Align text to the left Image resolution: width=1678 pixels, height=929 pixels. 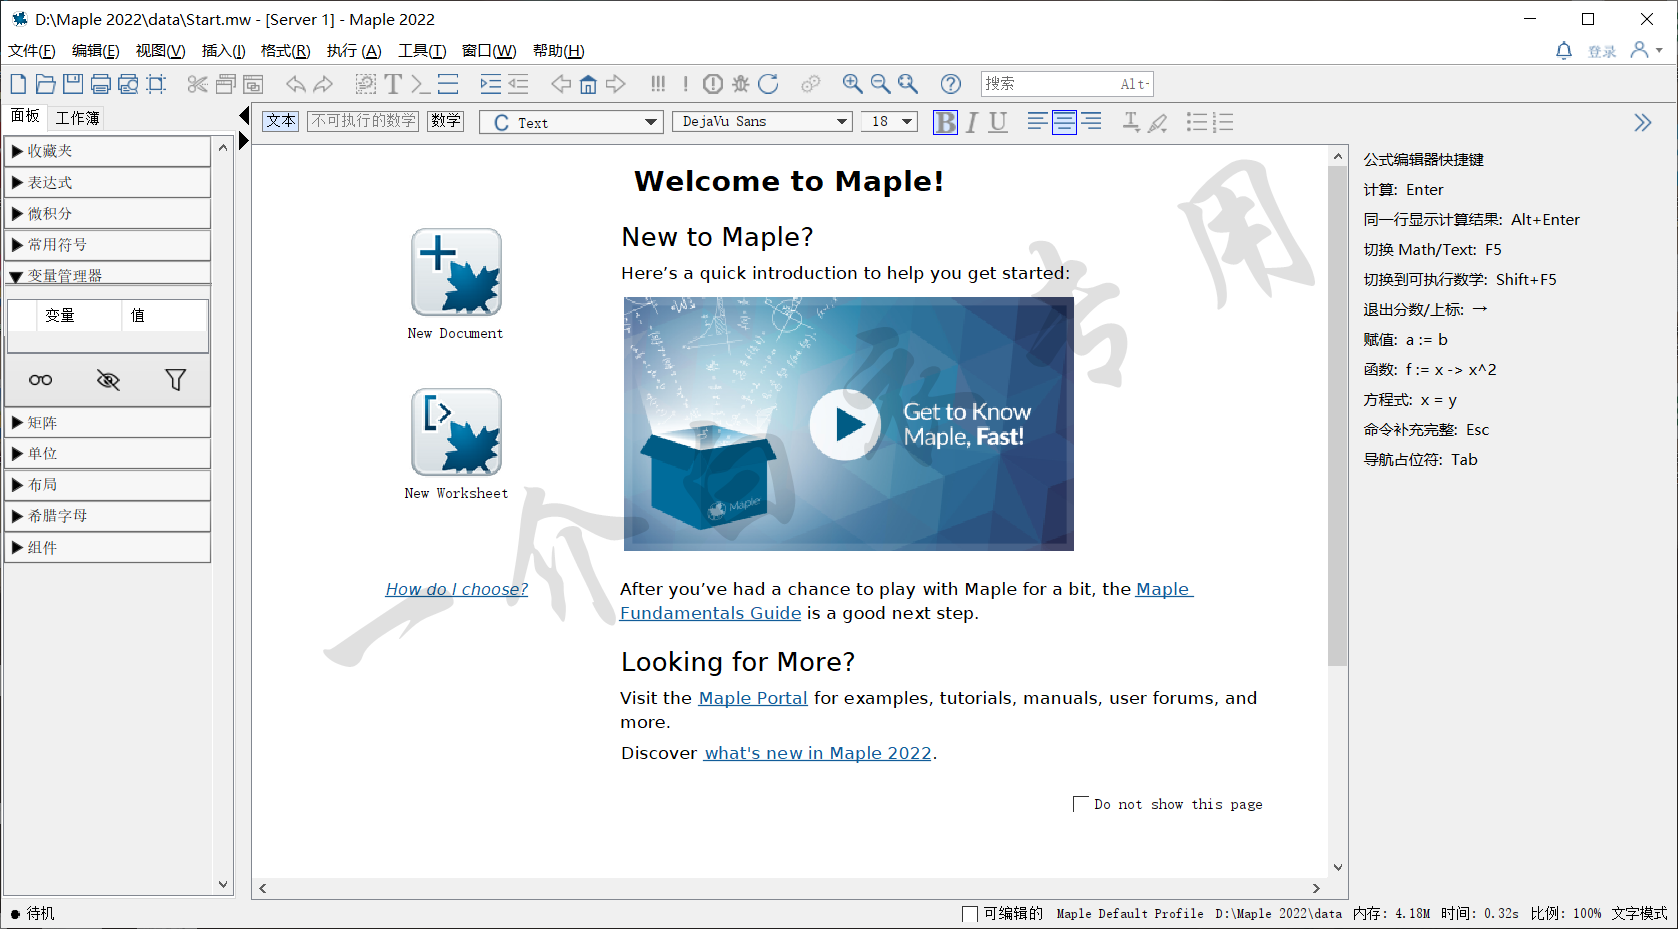pos(1037,122)
